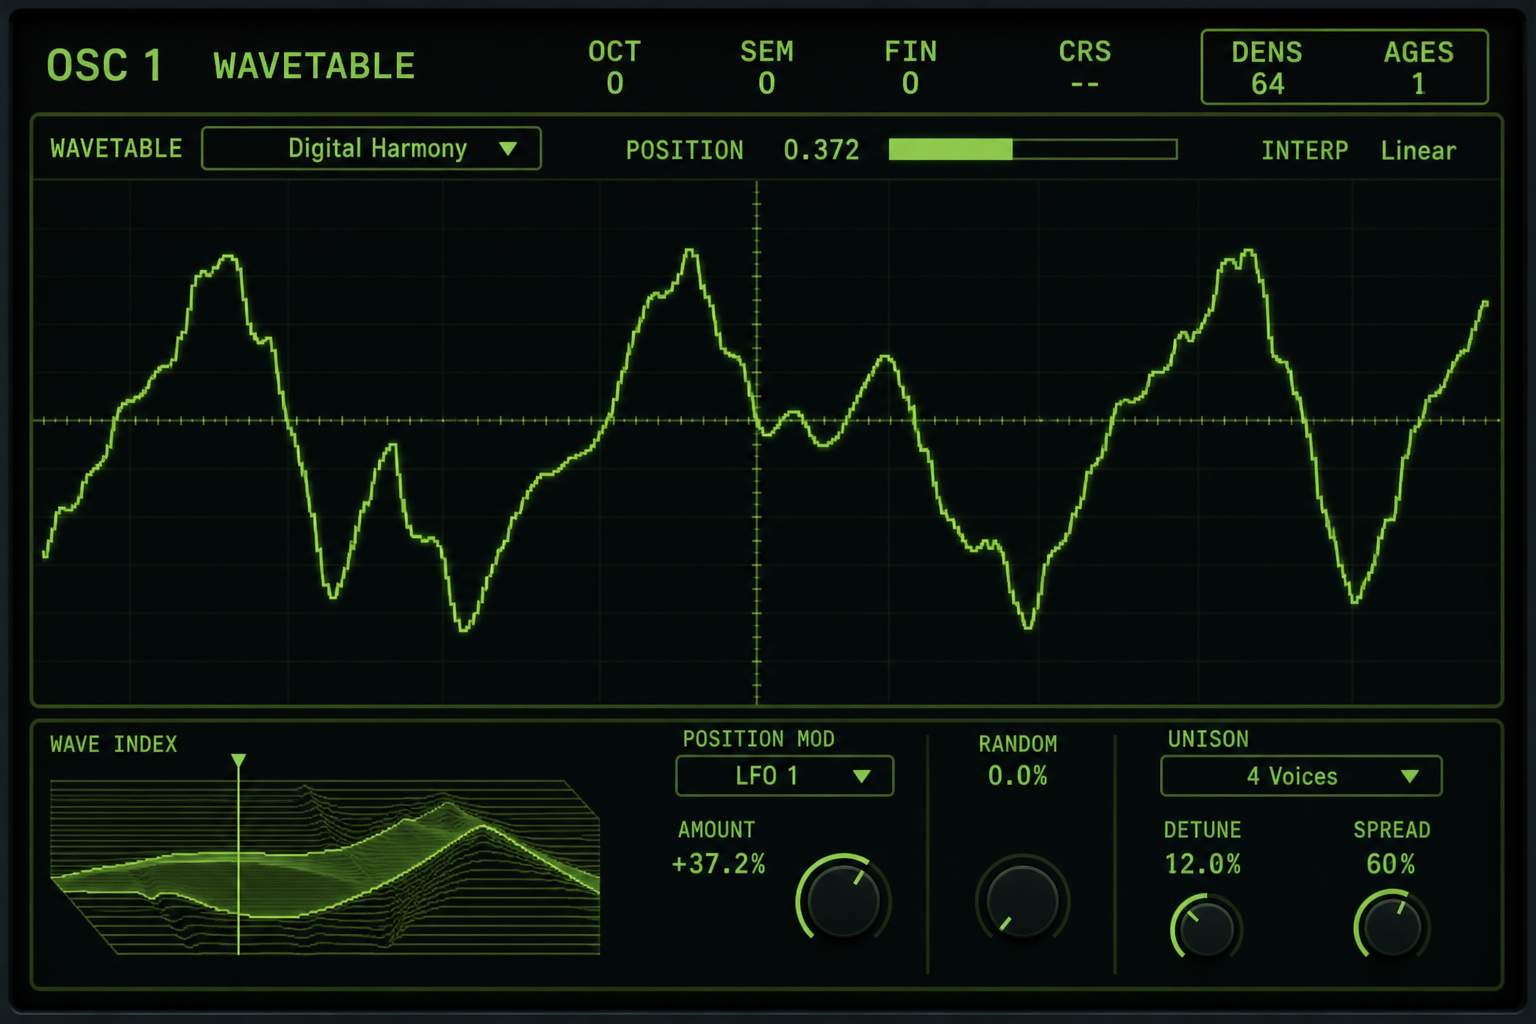
Task: Click the waveform oscilloscope display
Action: [767, 442]
